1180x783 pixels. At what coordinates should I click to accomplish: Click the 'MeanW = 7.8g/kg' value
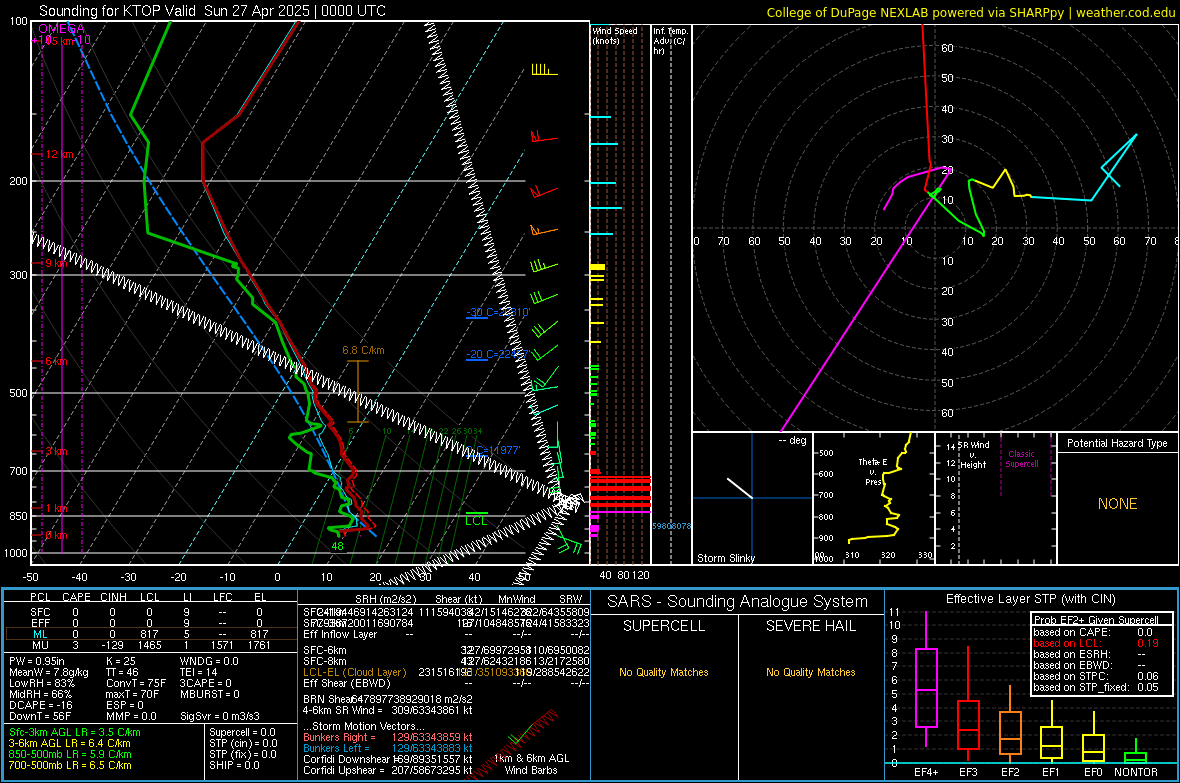click(48, 672)
